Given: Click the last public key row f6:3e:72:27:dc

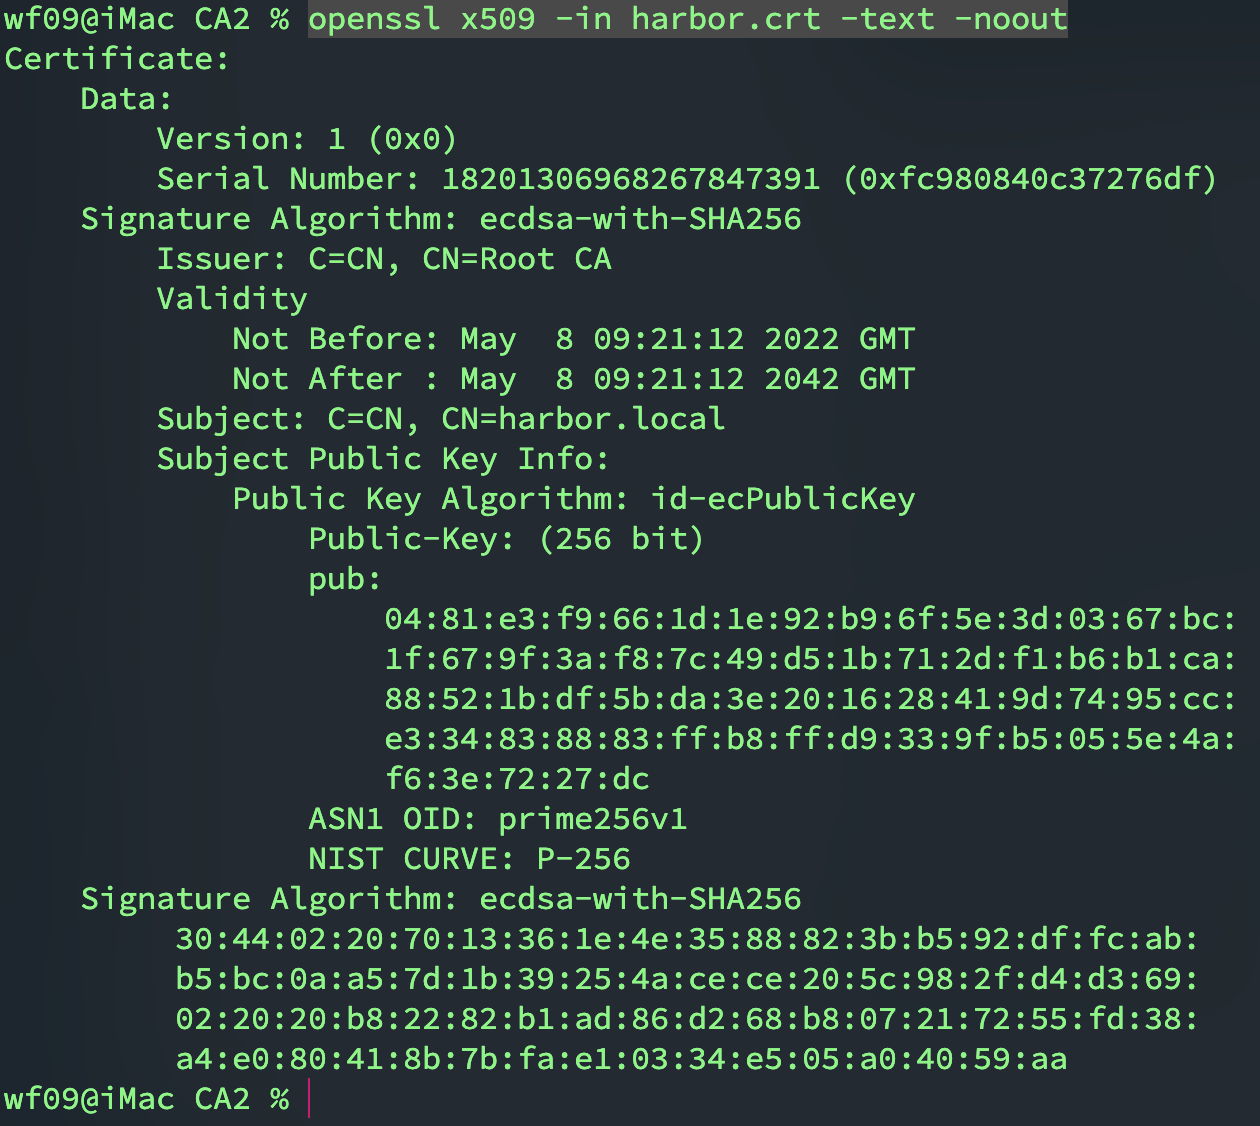Looking at the screenshot, I should coord(517,779).
